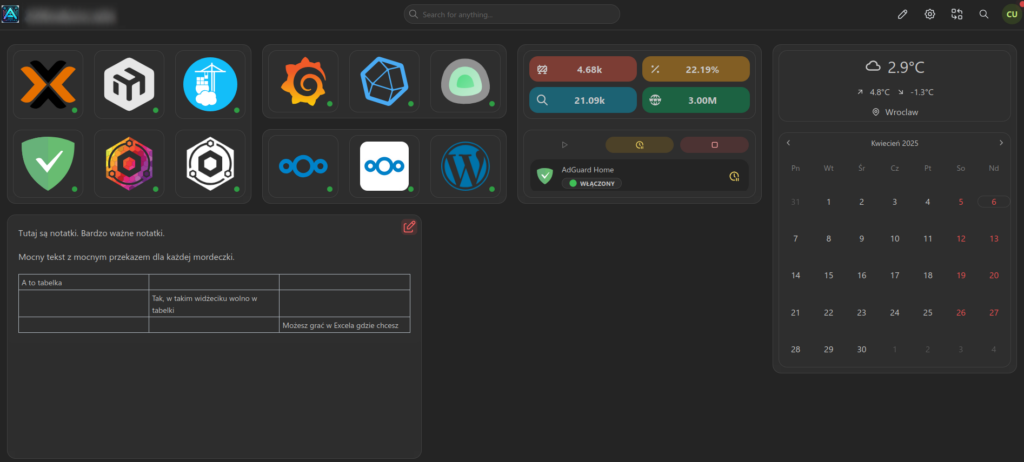Click the magnifier icon in top-right header

984,14
